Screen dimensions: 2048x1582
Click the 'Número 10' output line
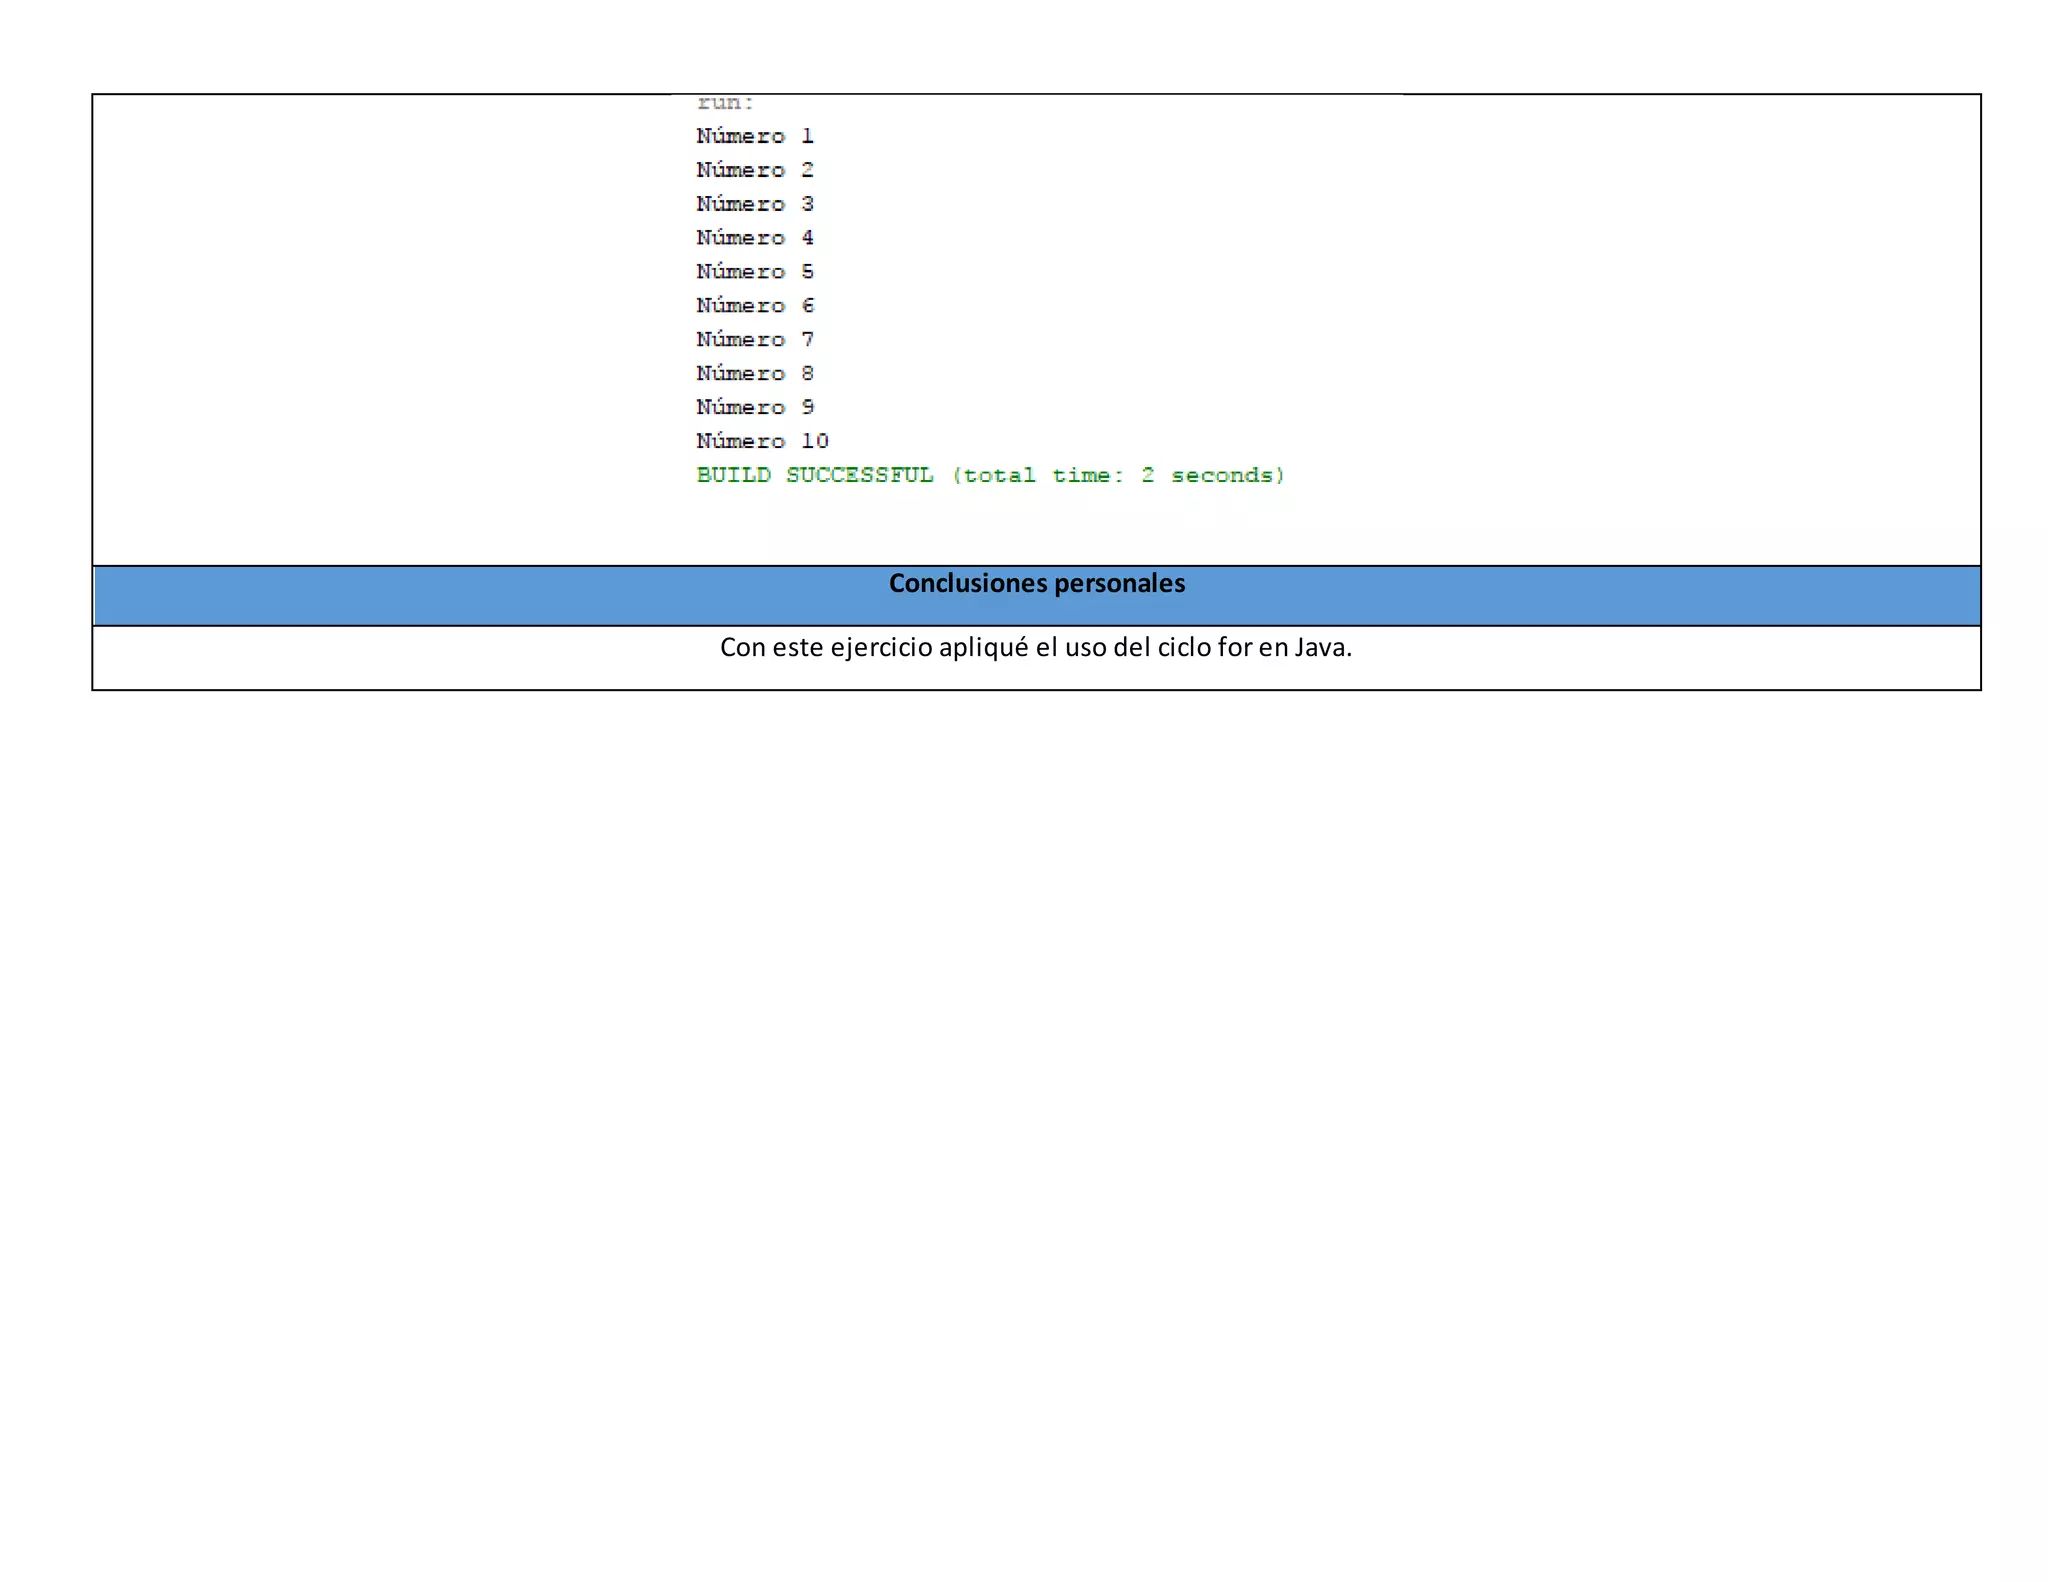pyautogui.click(x=762, y=441)
